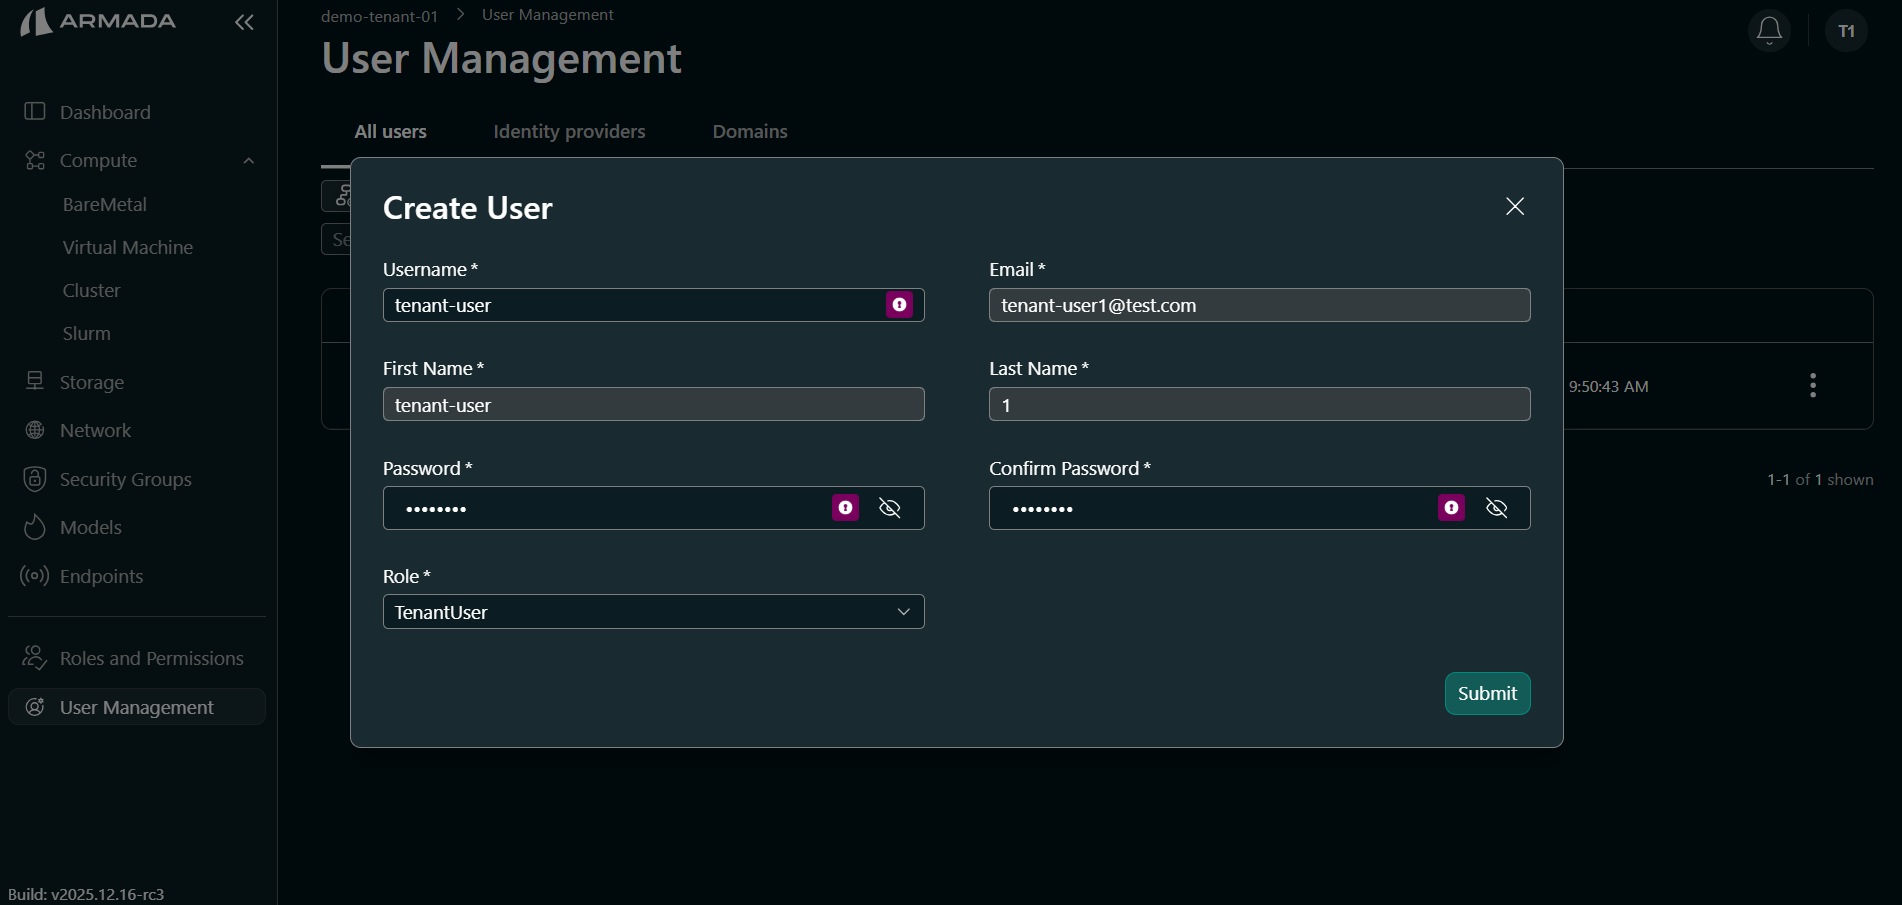Click the password manager icon in Confirm Password

point(1451,508)
